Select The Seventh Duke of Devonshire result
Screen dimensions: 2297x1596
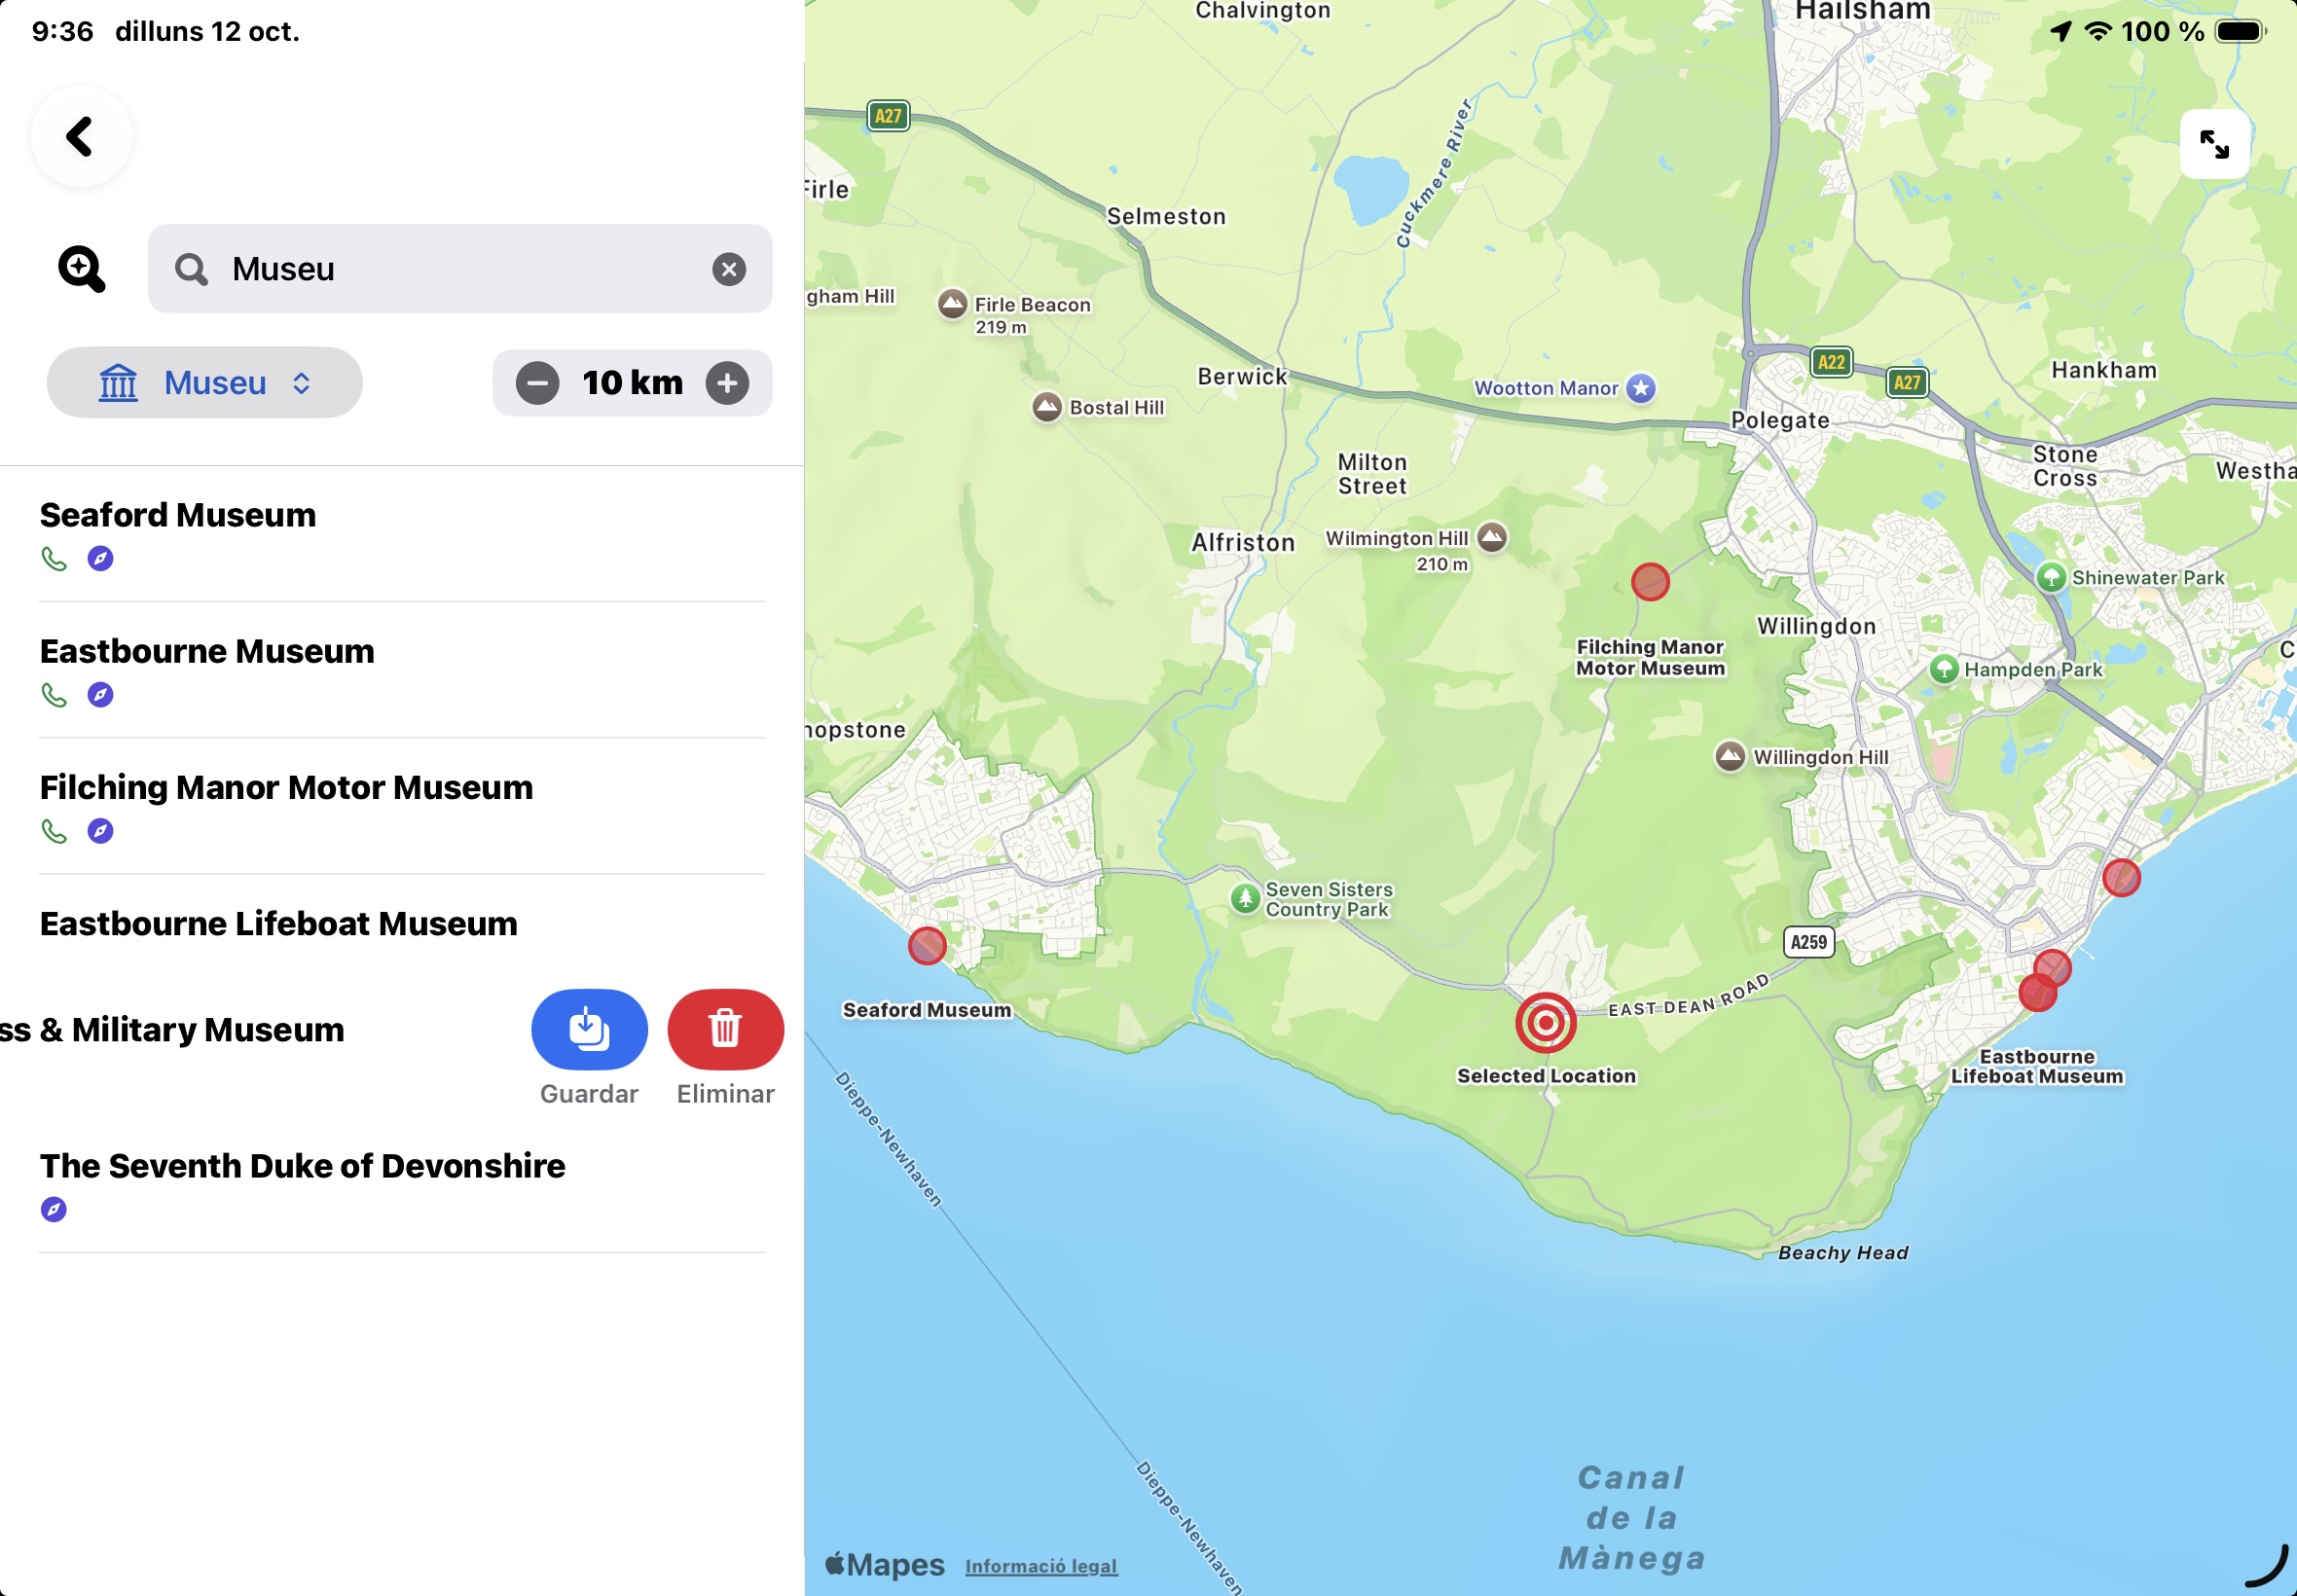402,1186
